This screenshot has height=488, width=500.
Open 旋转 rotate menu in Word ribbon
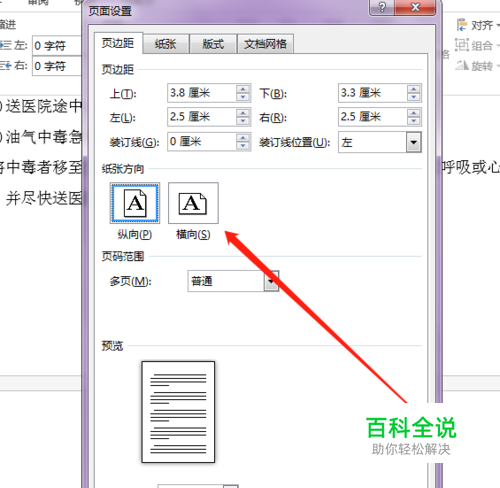click(485, 66)
